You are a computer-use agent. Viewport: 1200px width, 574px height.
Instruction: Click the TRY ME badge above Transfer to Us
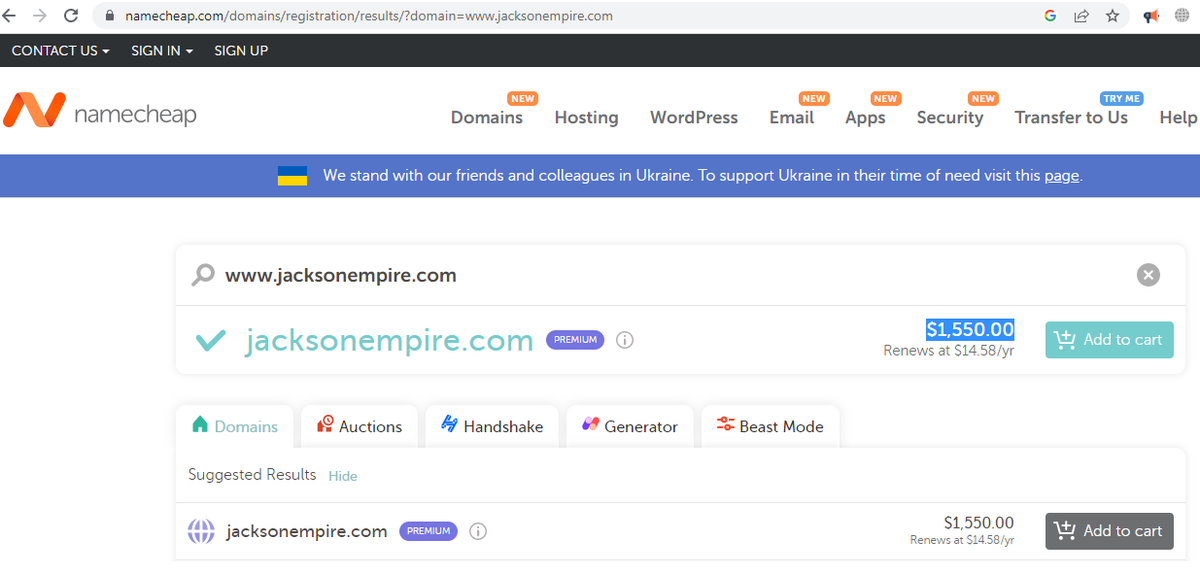[1121, 99]
